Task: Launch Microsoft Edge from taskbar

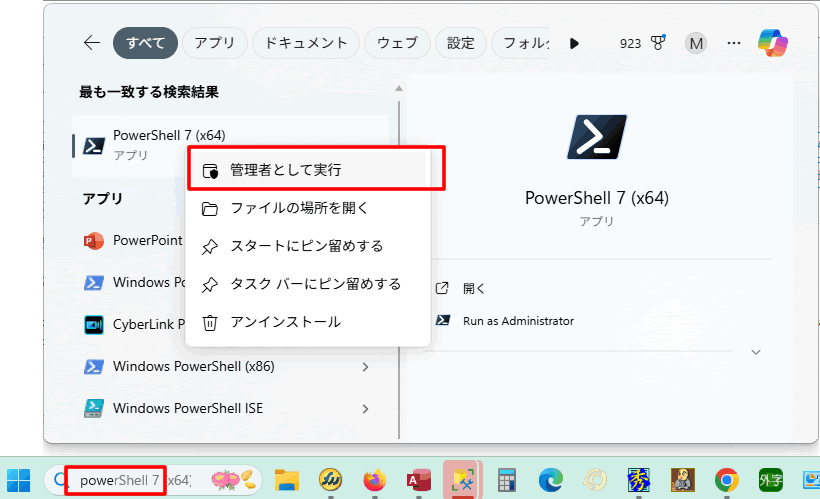Action: pyautogui.click(x=551, y=480)
